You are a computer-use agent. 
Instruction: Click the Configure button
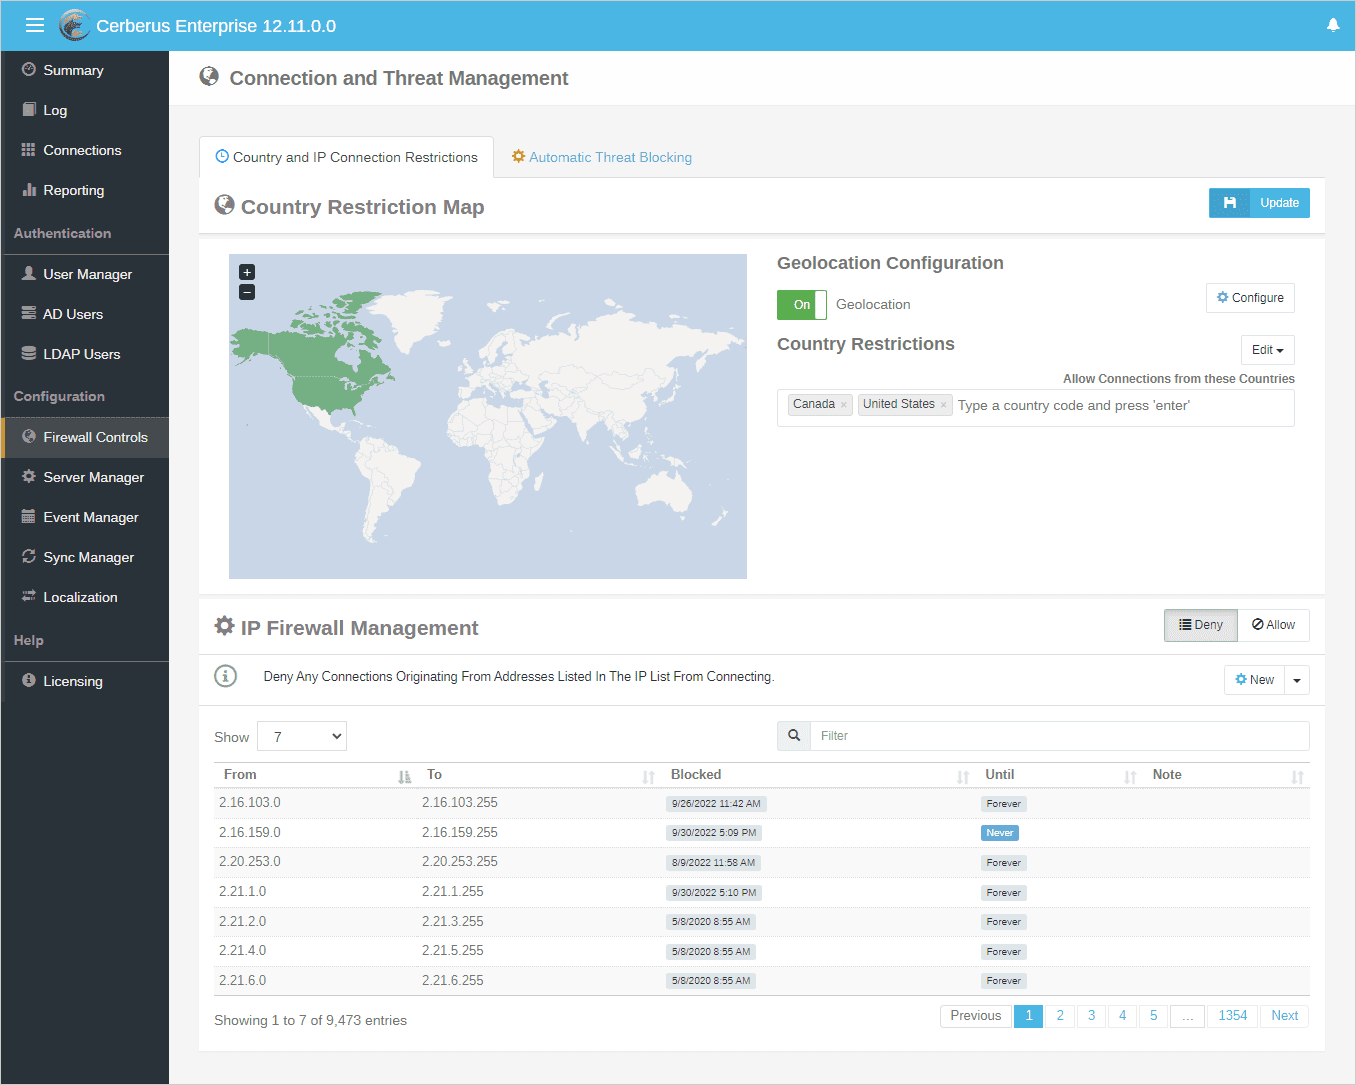tap(1250, 297)
